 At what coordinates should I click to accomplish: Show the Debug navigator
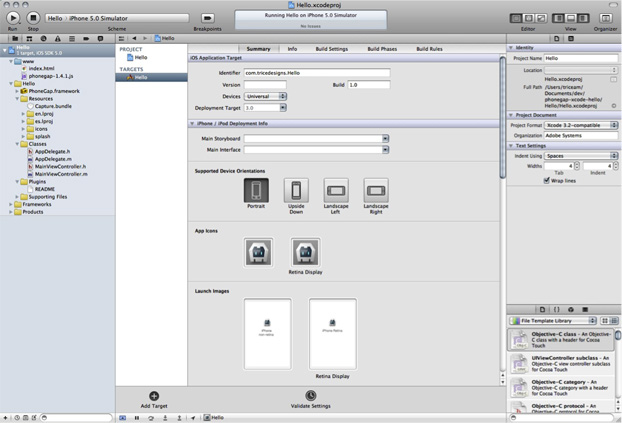[72, 38]
